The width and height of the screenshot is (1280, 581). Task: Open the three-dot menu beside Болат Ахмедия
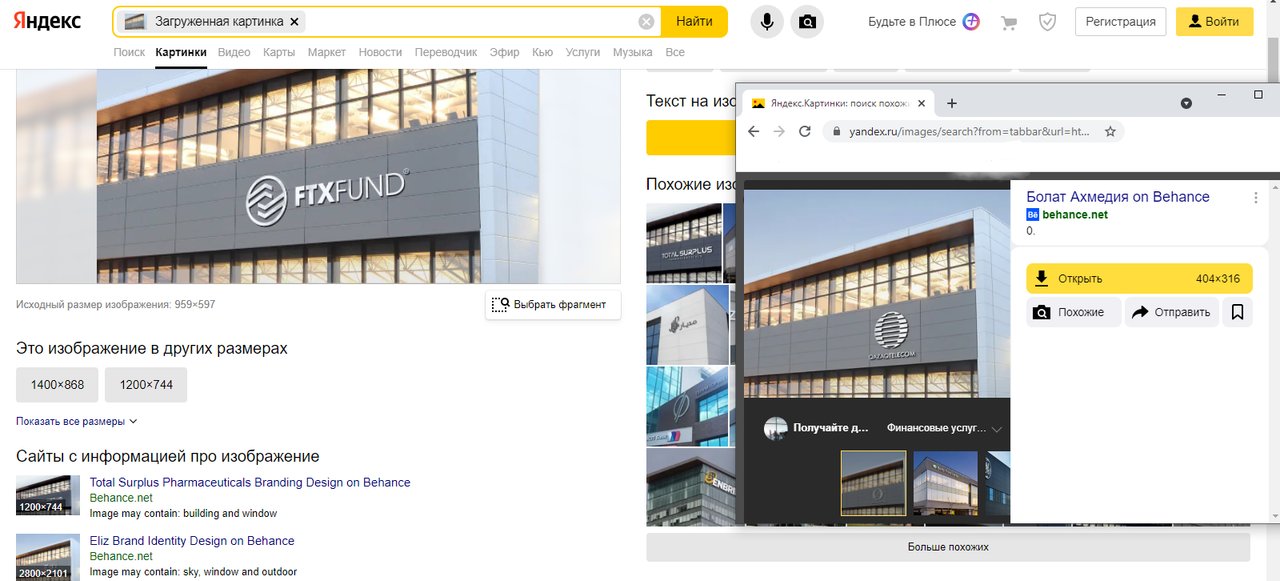coord(1257,198)
